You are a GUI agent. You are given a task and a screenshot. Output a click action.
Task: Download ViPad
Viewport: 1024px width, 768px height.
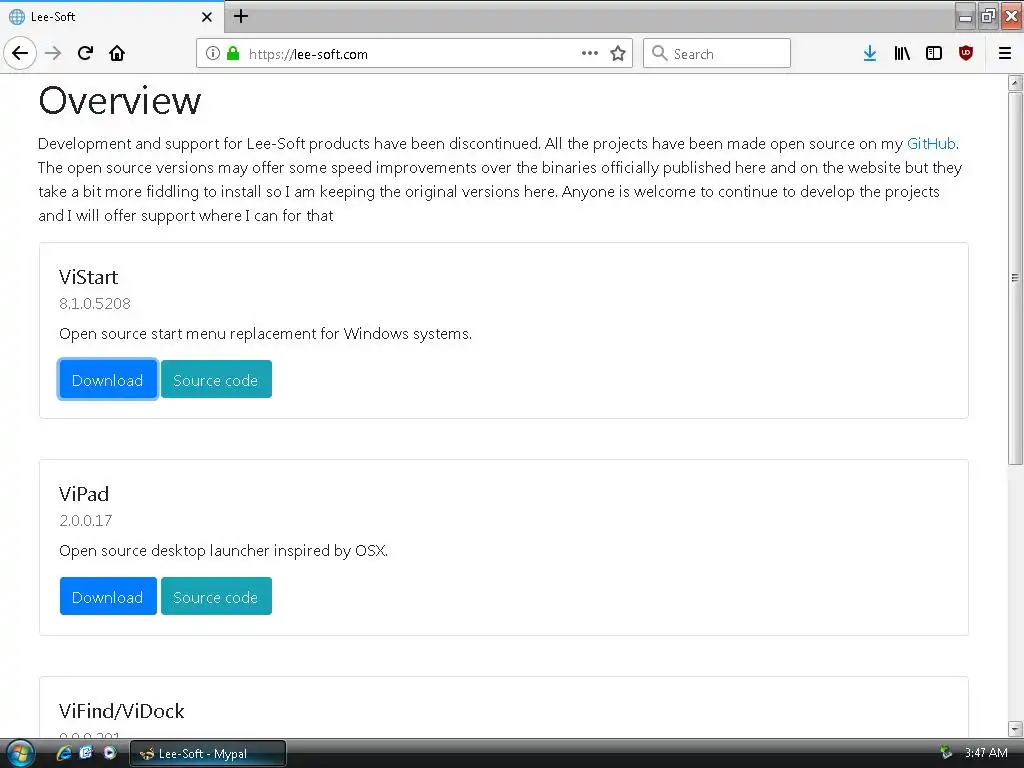coord(108,596)
